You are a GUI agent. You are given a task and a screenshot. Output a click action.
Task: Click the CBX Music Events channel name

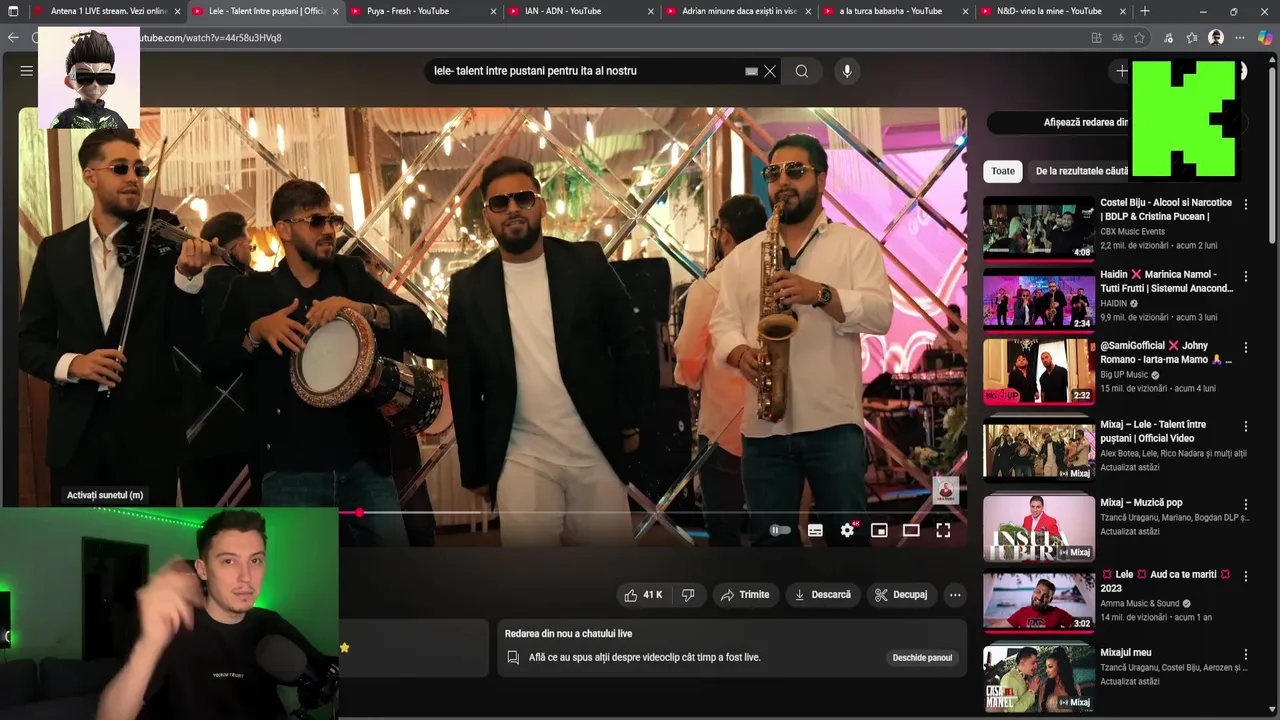(x=1132, y=232)
